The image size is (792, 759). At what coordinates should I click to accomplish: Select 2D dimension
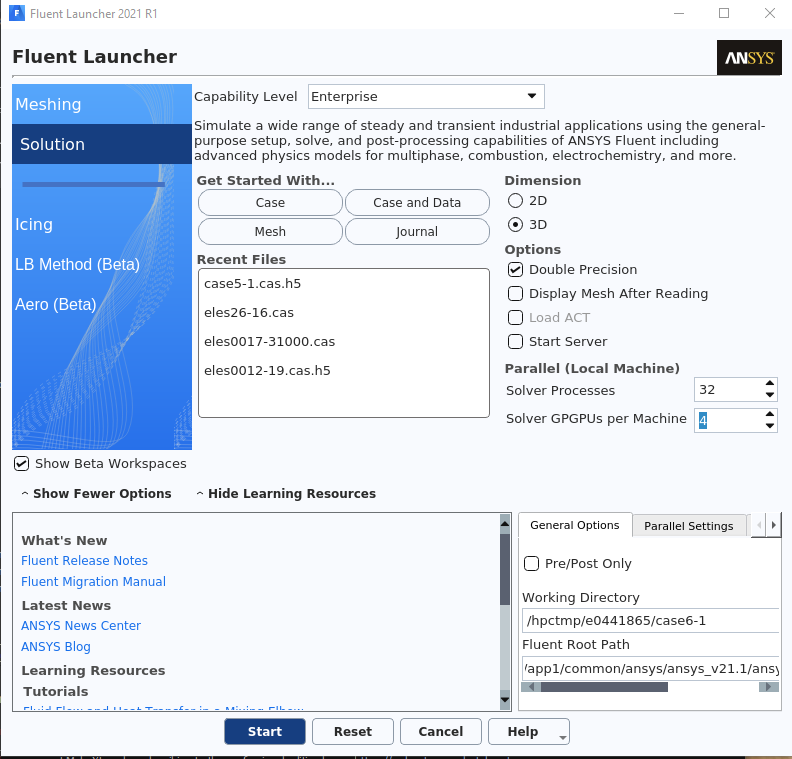pos(515,200)
